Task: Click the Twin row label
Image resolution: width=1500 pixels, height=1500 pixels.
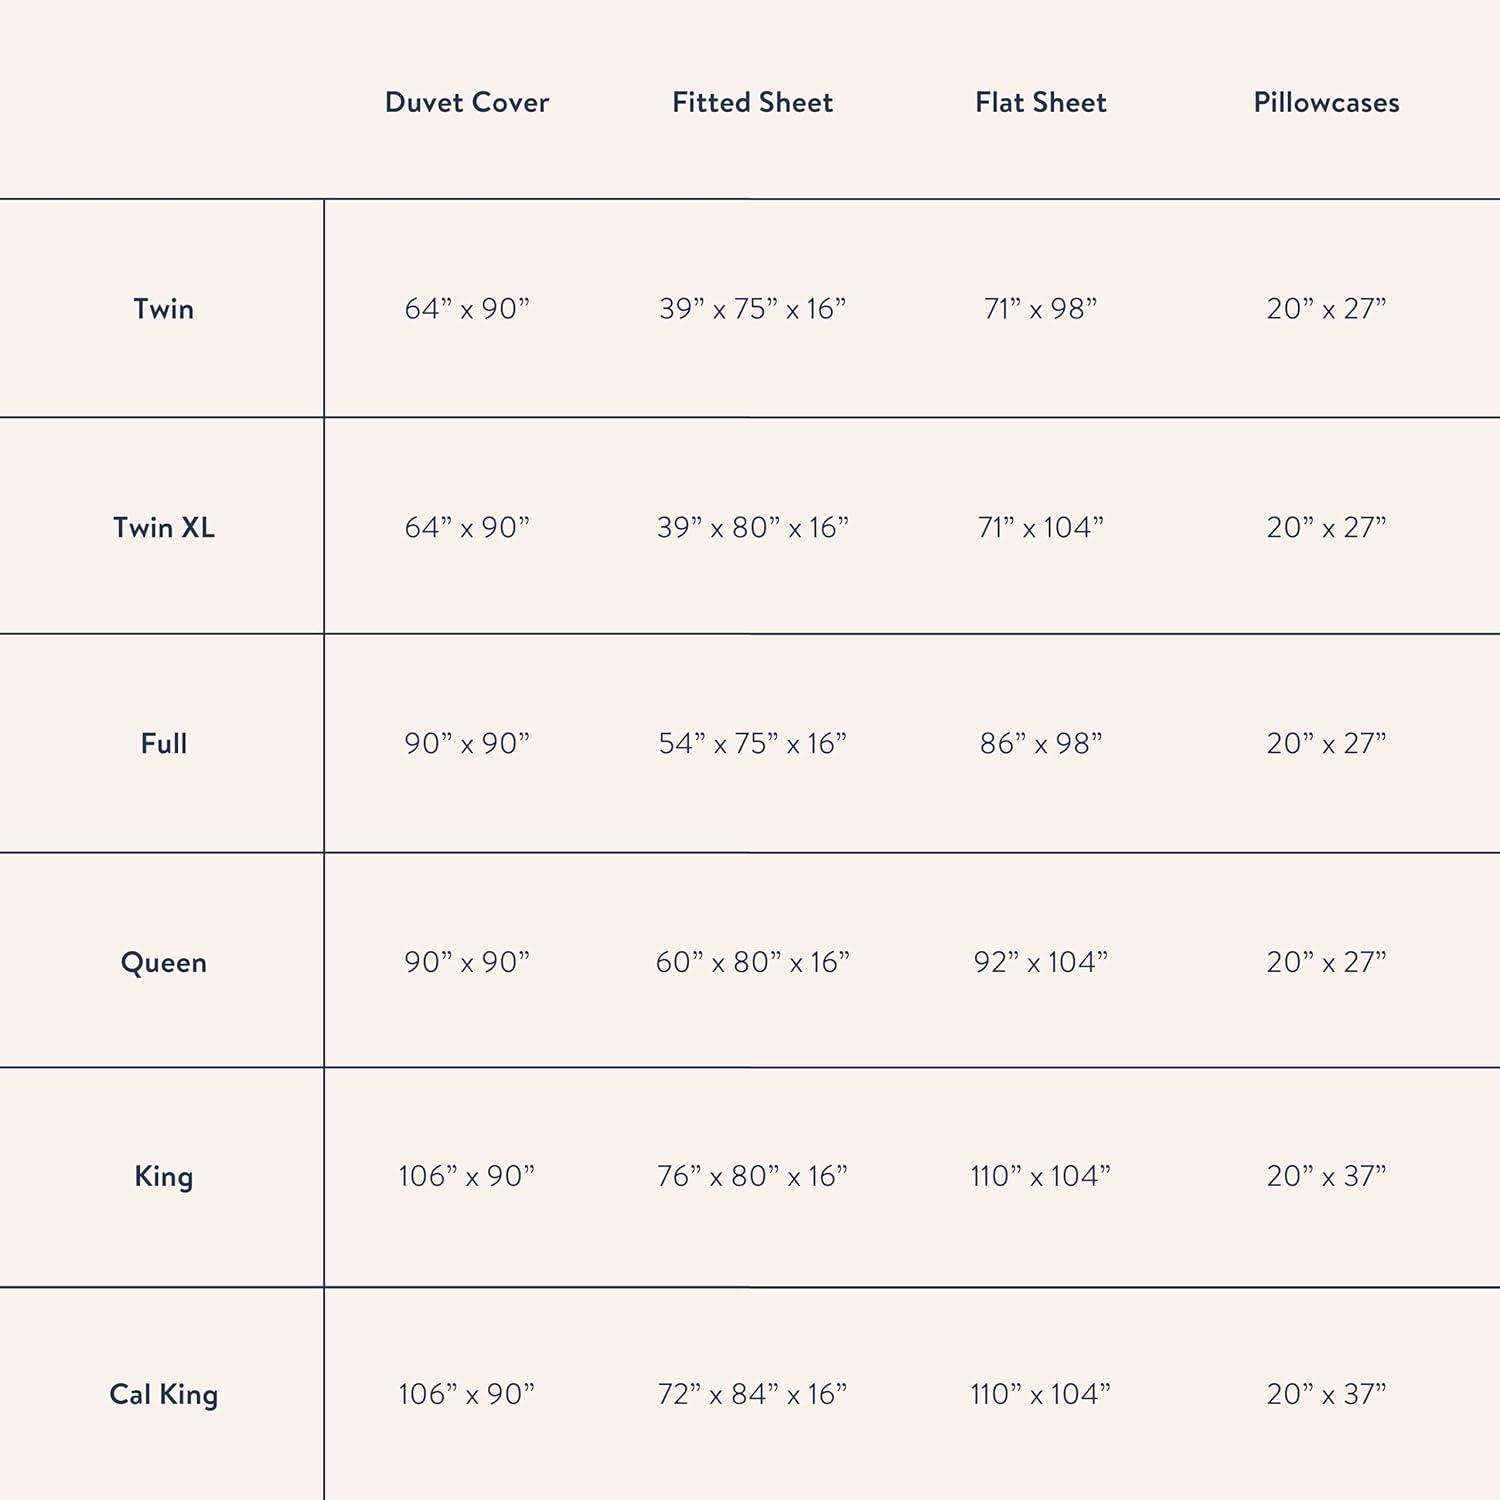Action: coord(164,308)
